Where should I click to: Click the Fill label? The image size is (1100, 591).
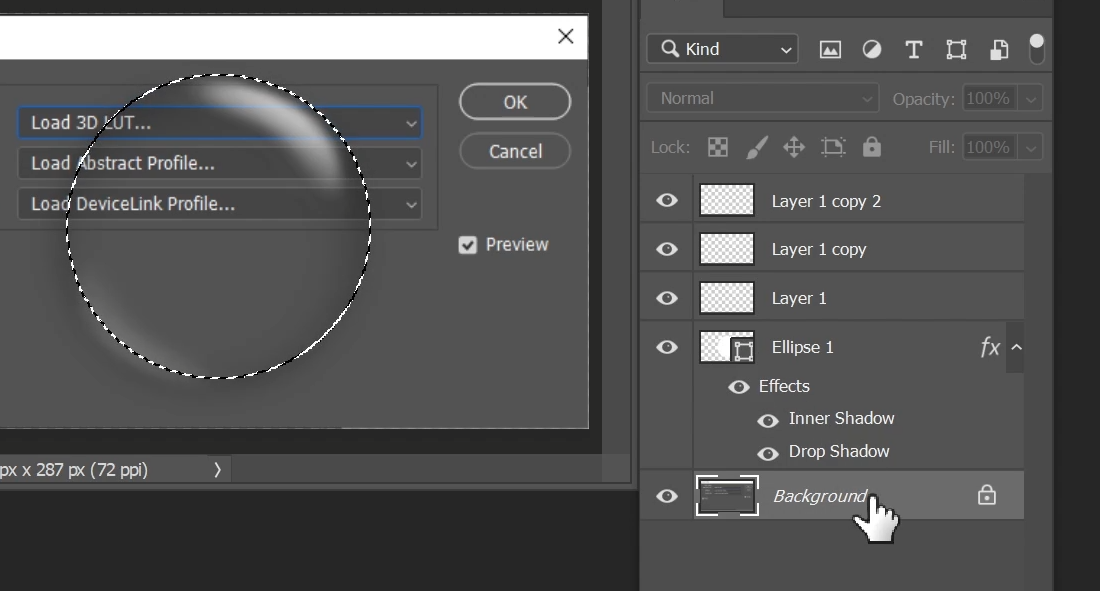coord(941,147)
